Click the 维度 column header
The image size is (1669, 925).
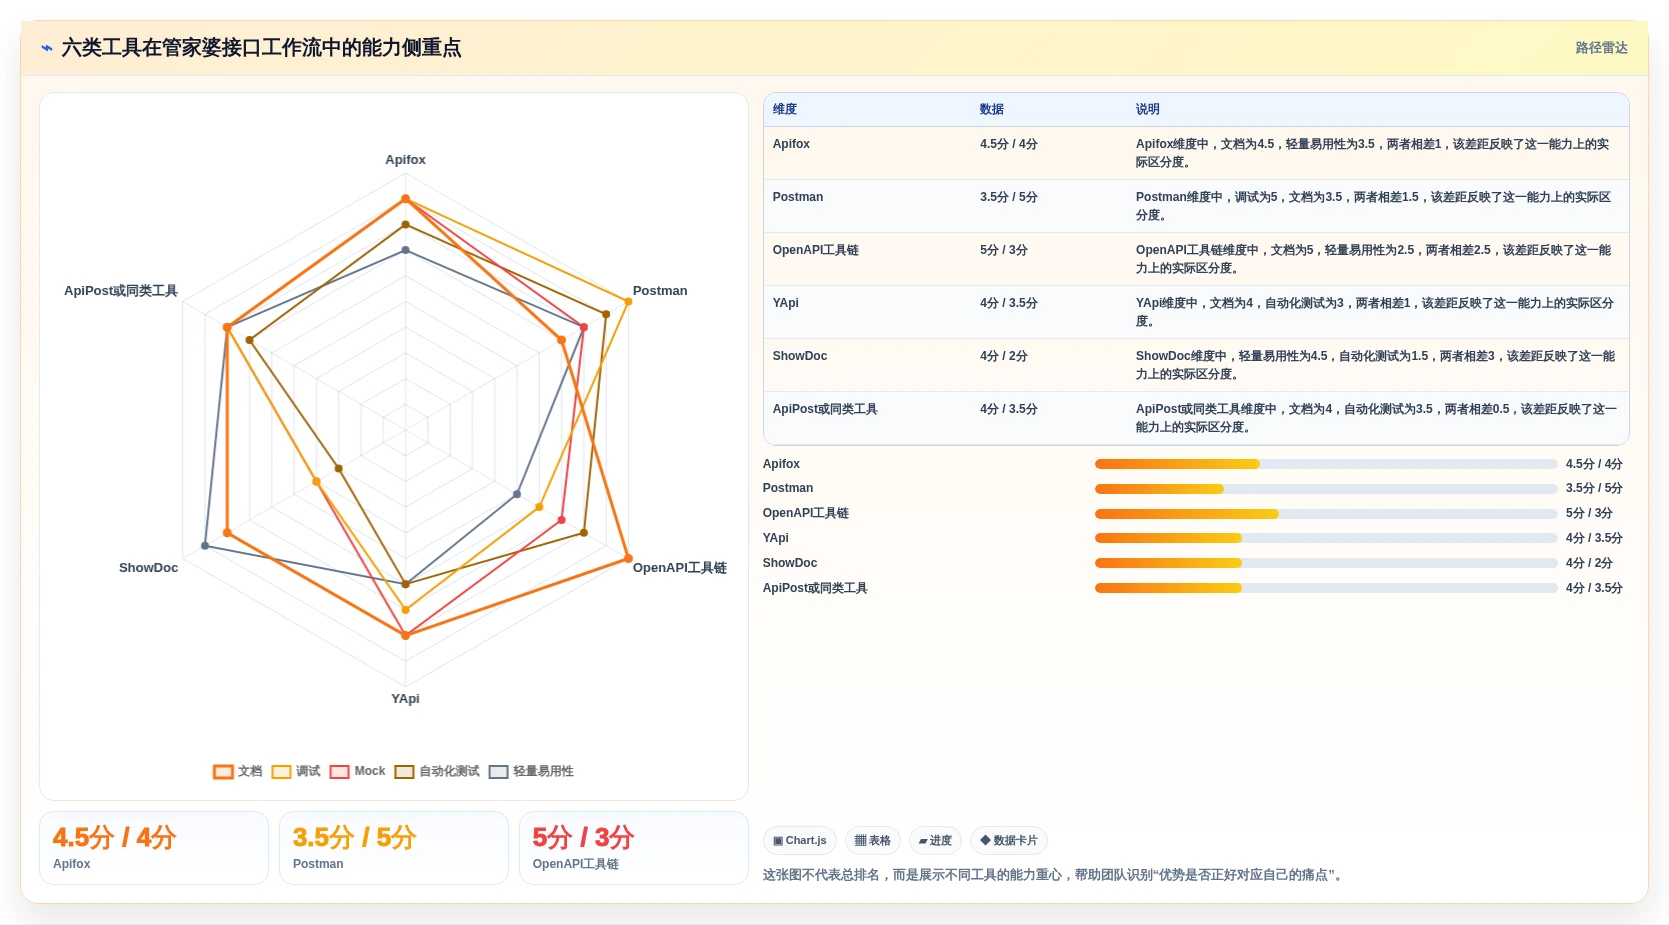pyautogui.click(x=785, y=109)
